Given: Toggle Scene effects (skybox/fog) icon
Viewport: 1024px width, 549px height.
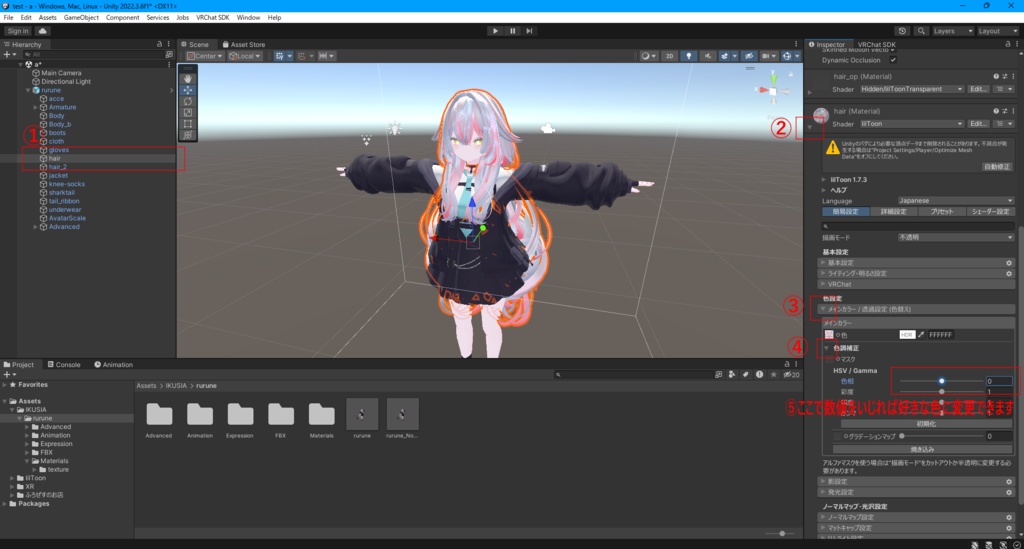Looking at the screenshot, I should click(x=726, y=56).
